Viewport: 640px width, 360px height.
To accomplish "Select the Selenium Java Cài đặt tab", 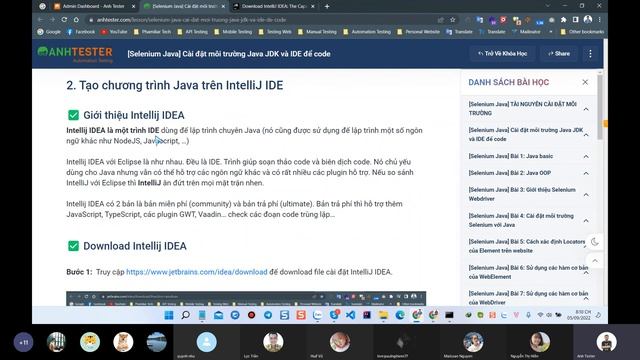I will (x=184, y=6).
